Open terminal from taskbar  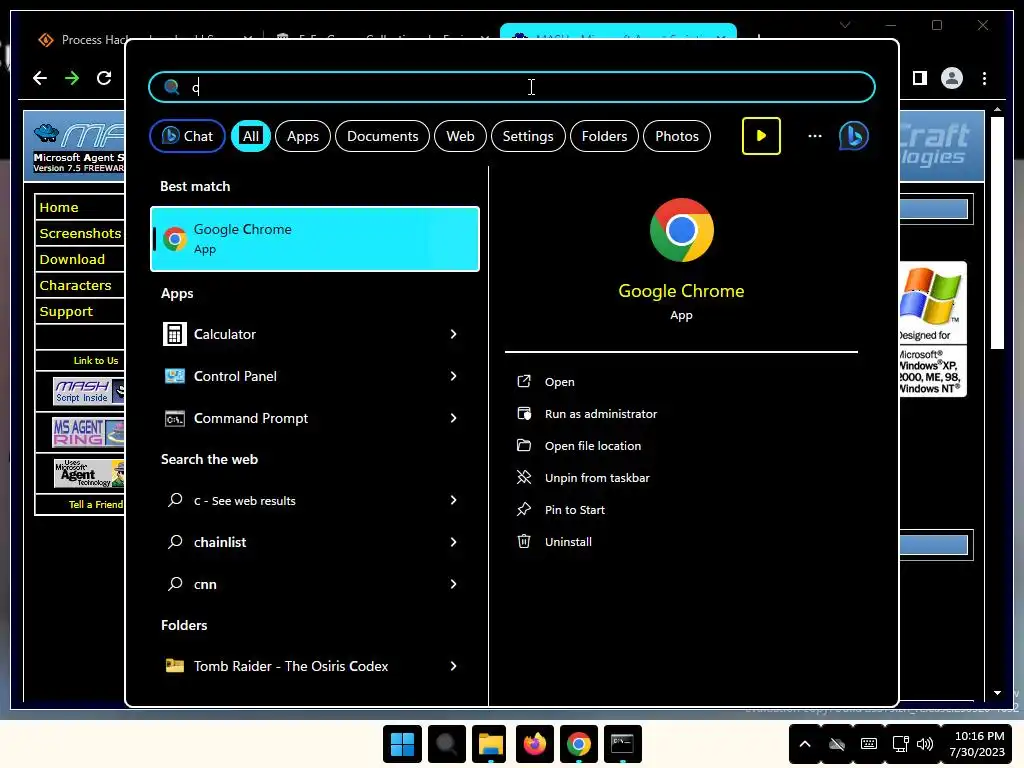[x=622, y=744]
